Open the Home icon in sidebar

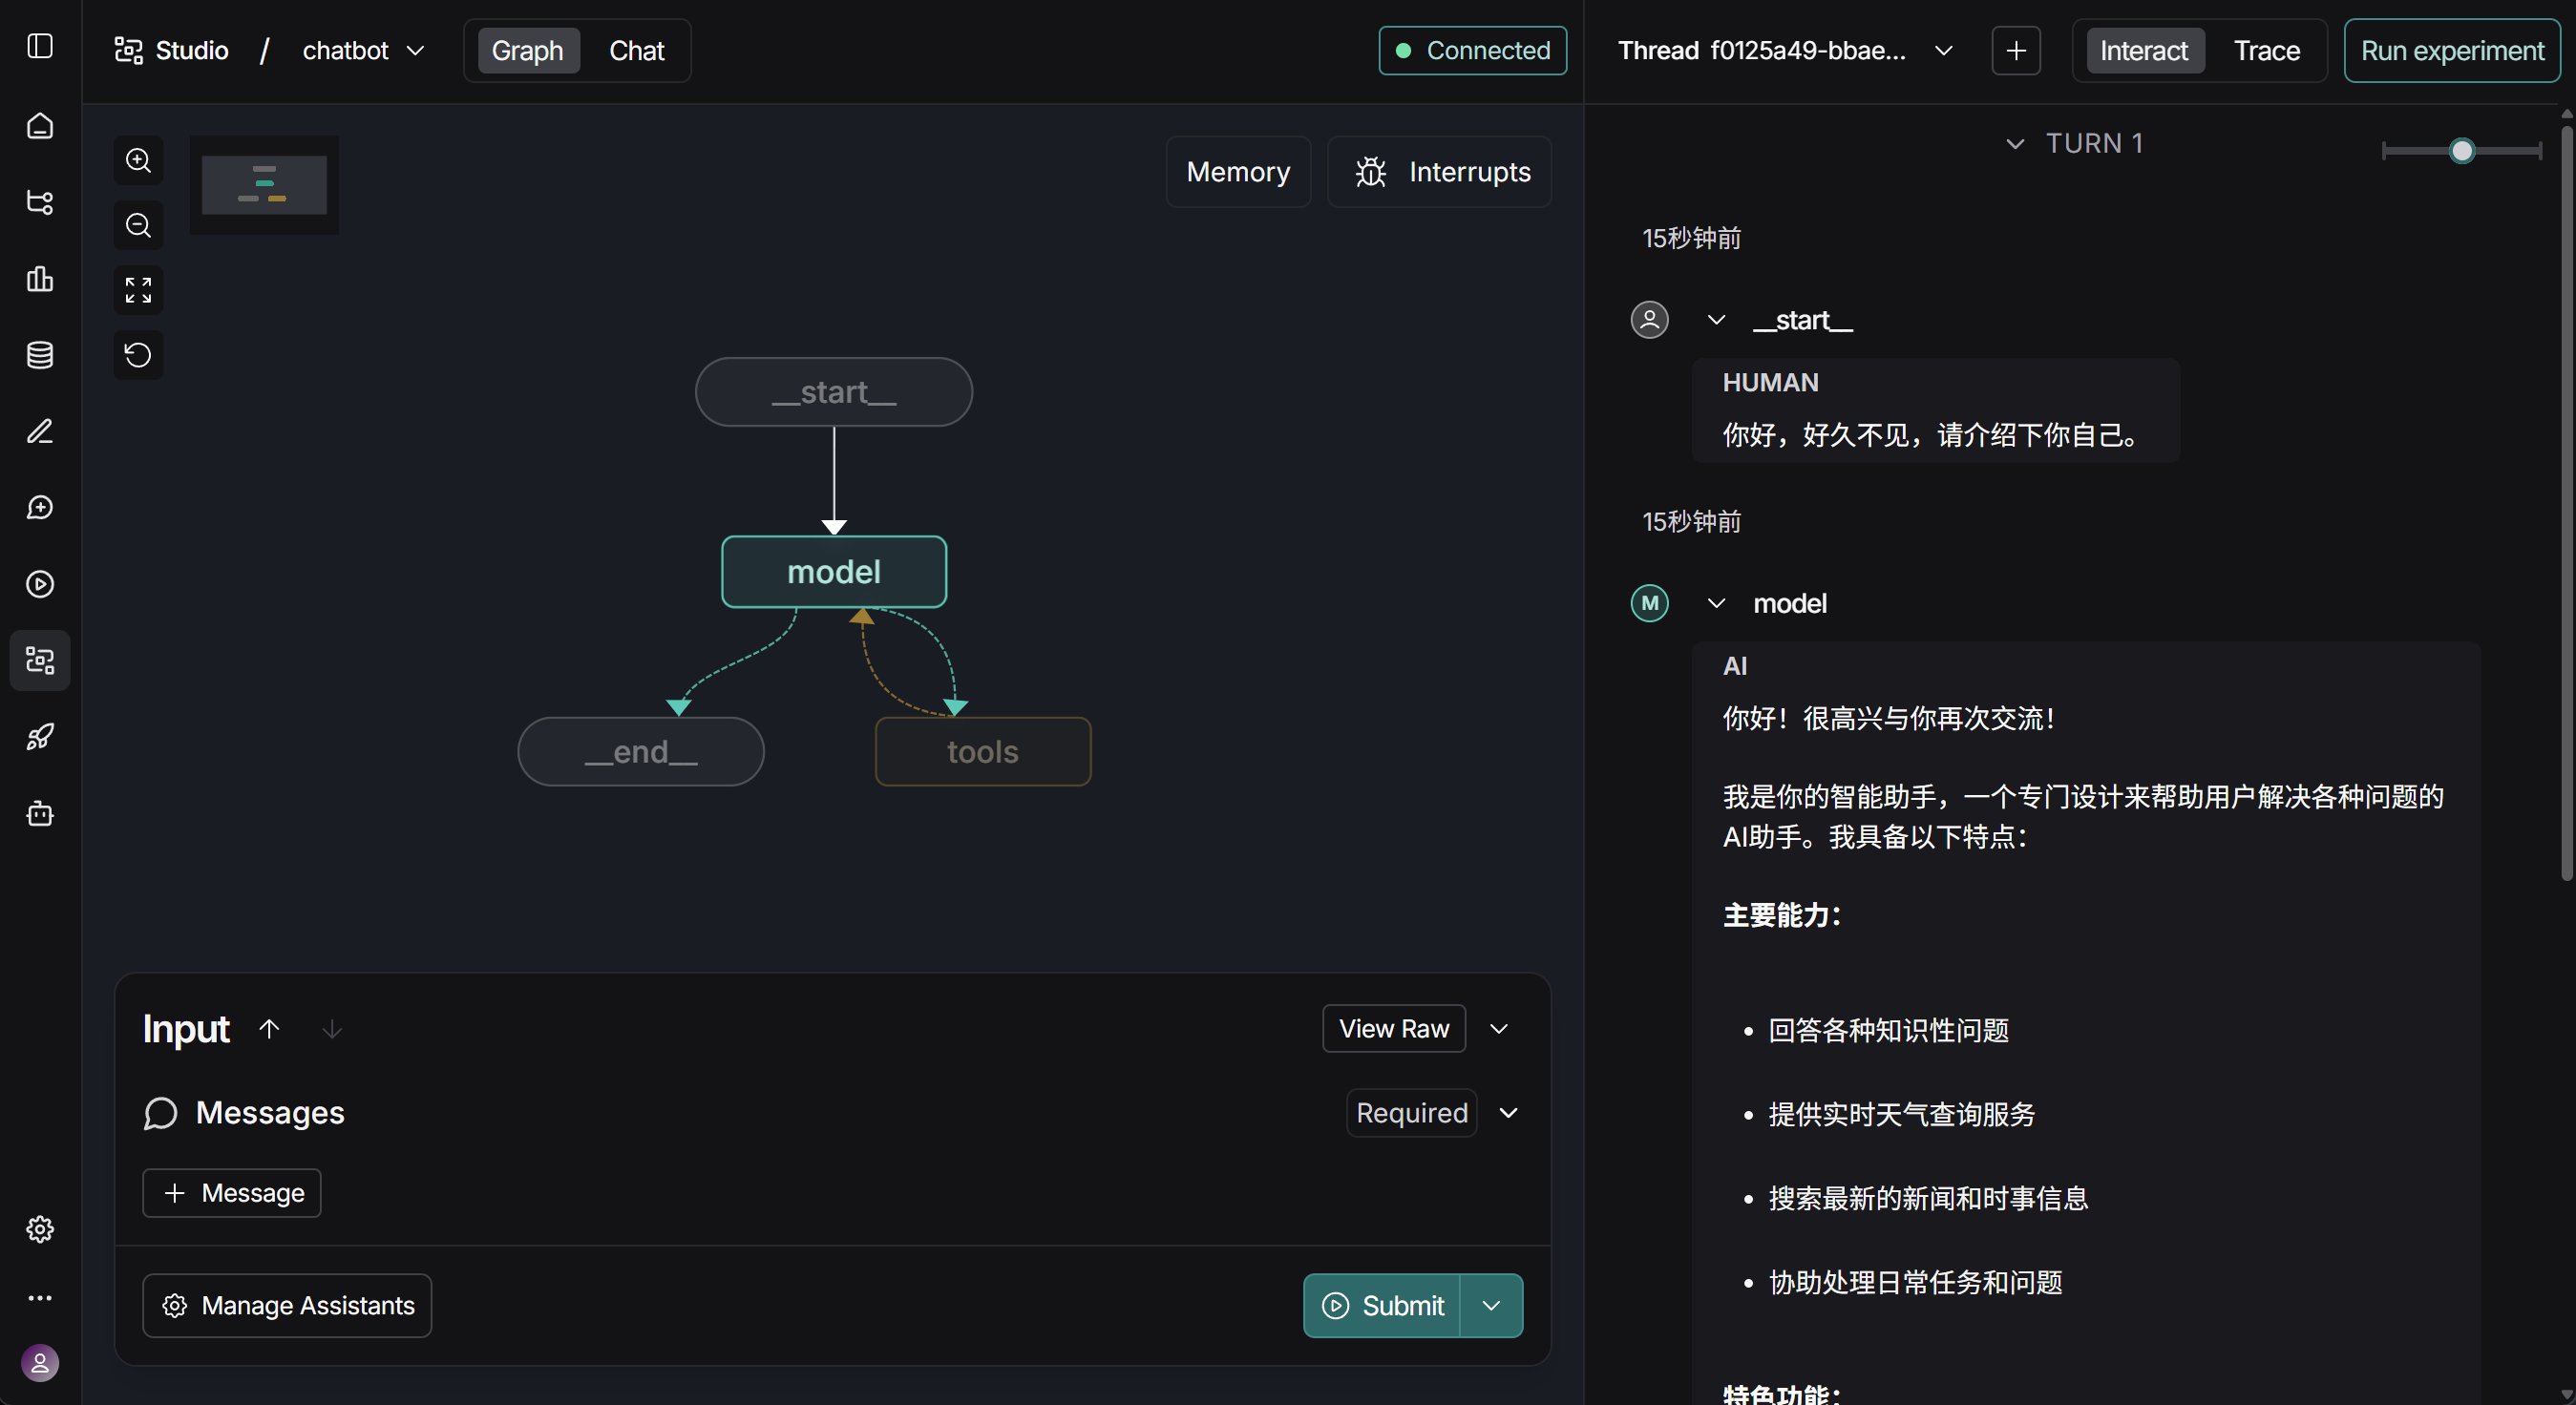[x=40, y=126]
